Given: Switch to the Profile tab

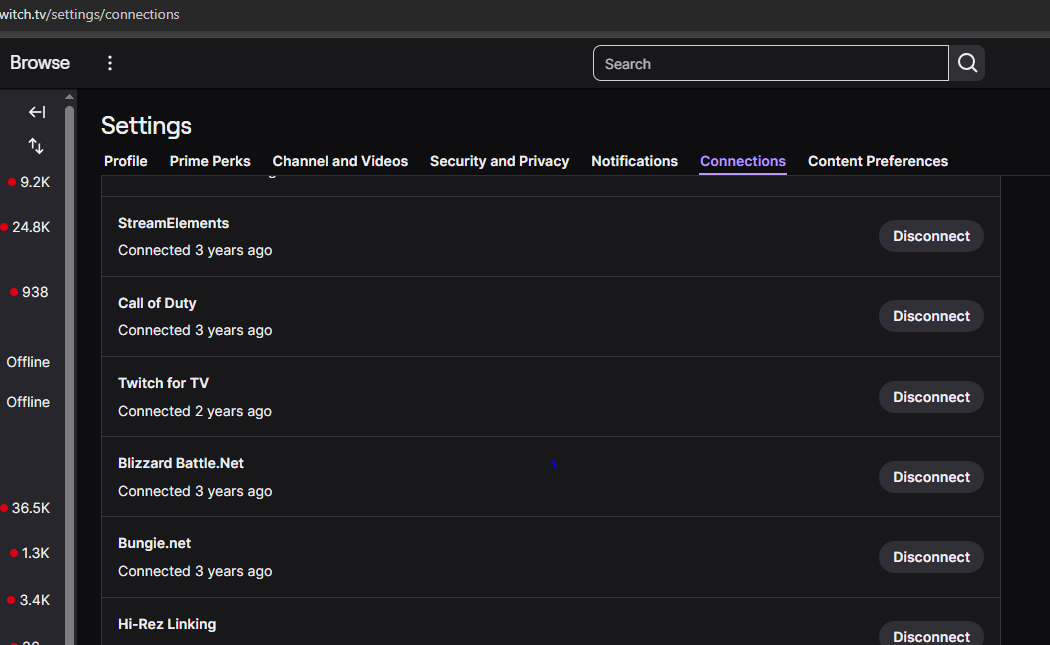Looking at the screenshot, I should (x=126, y=161).
